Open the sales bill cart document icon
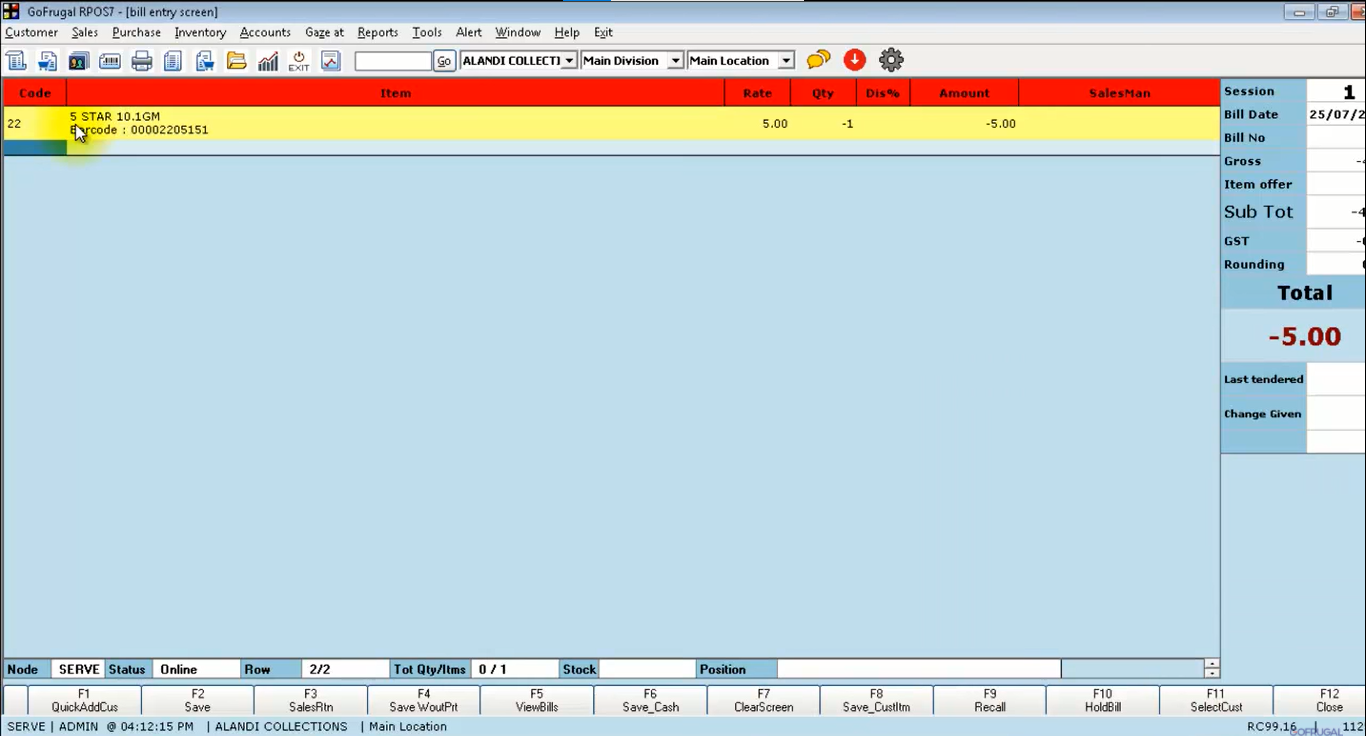Screen dimensions: 1366x736 (x=47, y=61)
